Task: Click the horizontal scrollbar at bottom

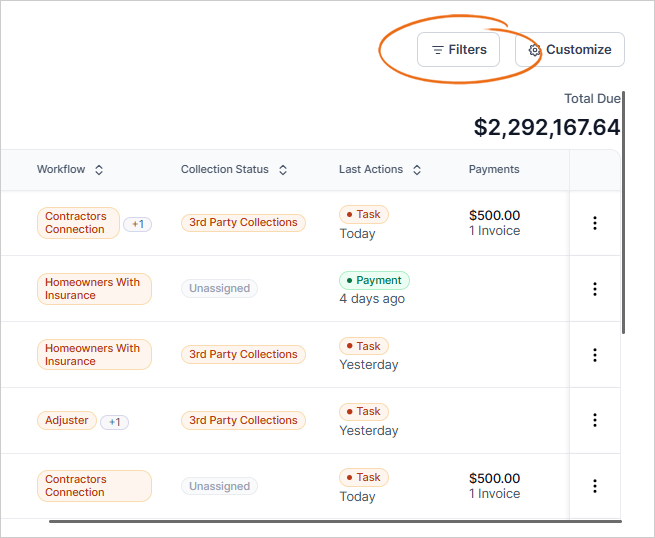Action: [335, 521]
